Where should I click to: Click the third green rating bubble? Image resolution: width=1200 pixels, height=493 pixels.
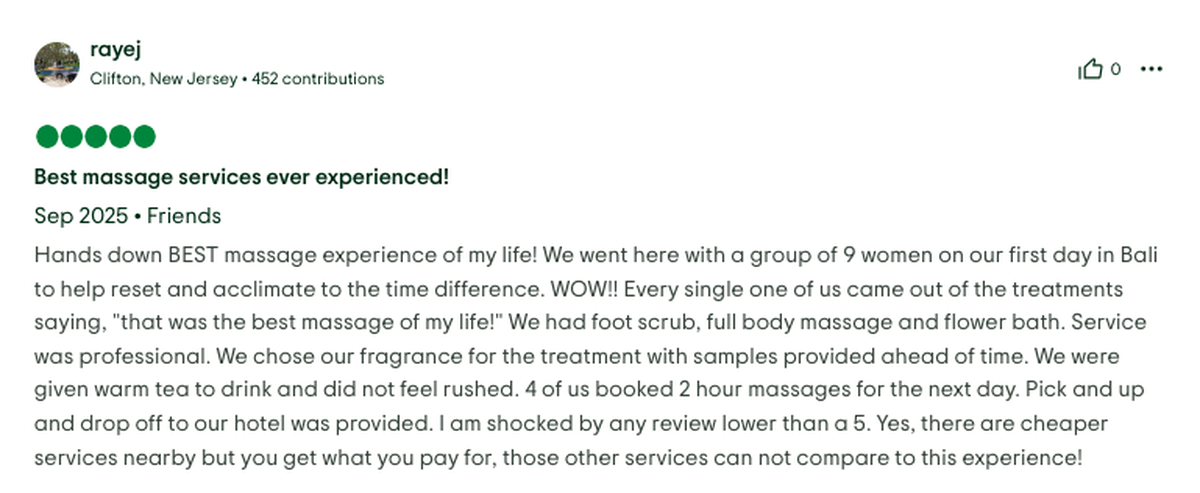click(x=96, y=136)
